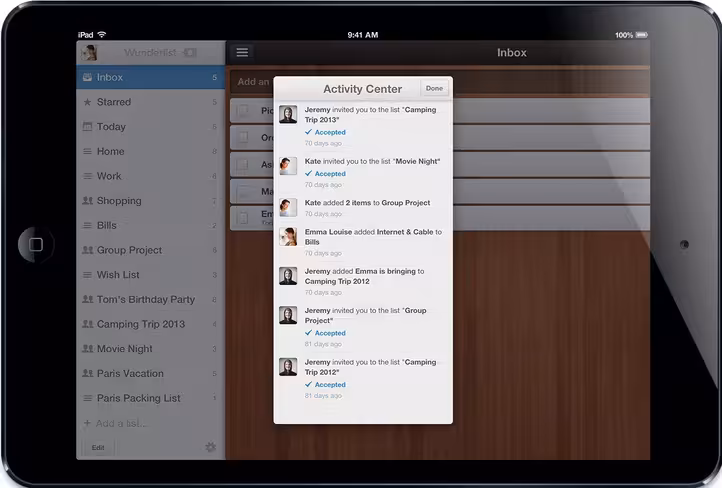This screenshot has width=722, height=488.
Task: Tap the battery icon in status bar
Action: tap(642, 35)
